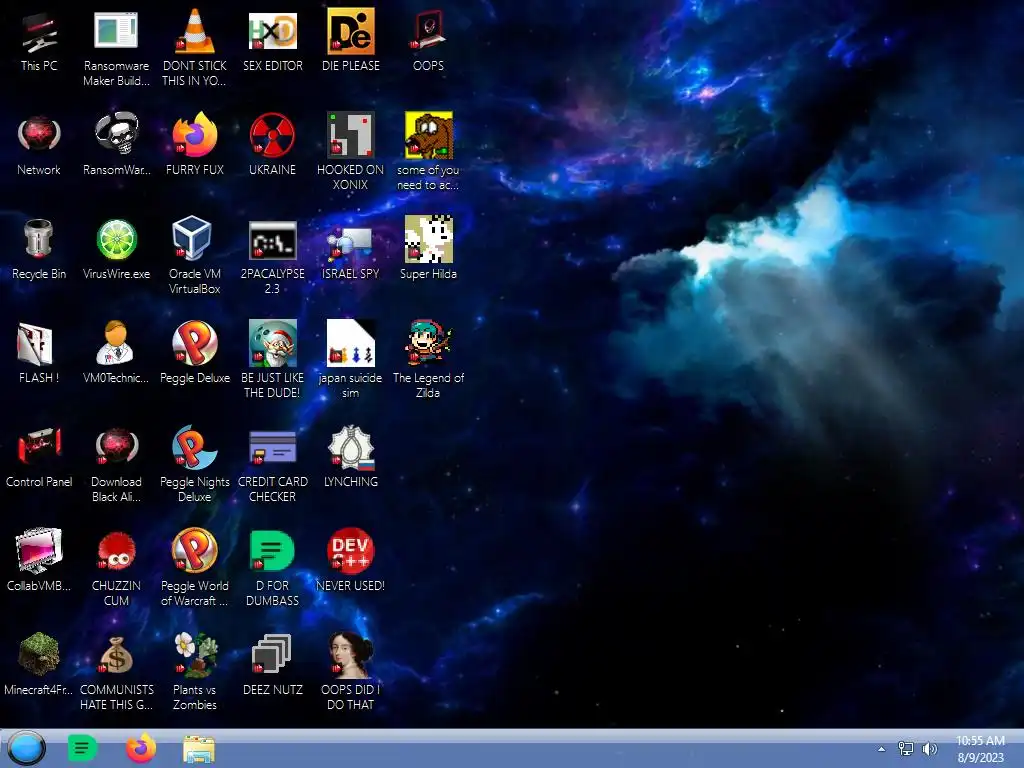This screenshot has height=768, width=1024.
Task: Select the UKRAINE radiation icon
Action: coord(272,135)
